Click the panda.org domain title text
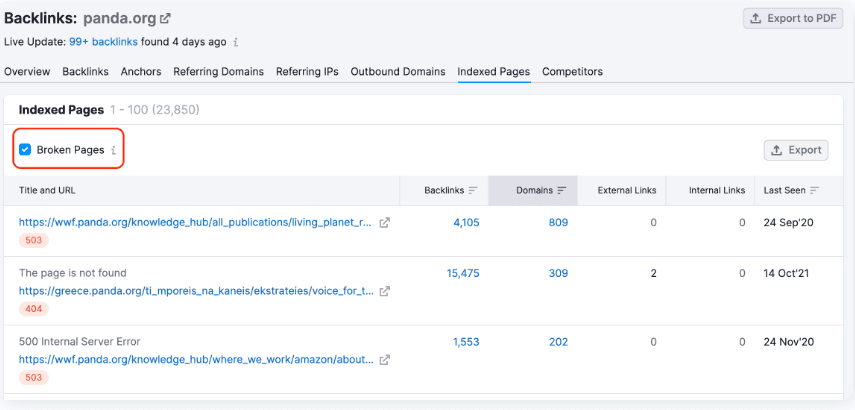 [119, 19]
